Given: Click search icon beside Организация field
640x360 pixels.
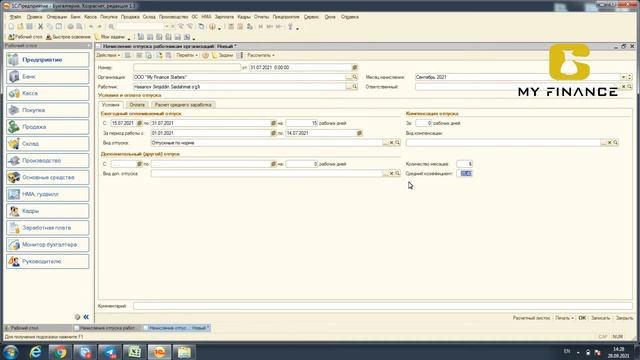Looking at the screenshot, I should coord(355,77).
